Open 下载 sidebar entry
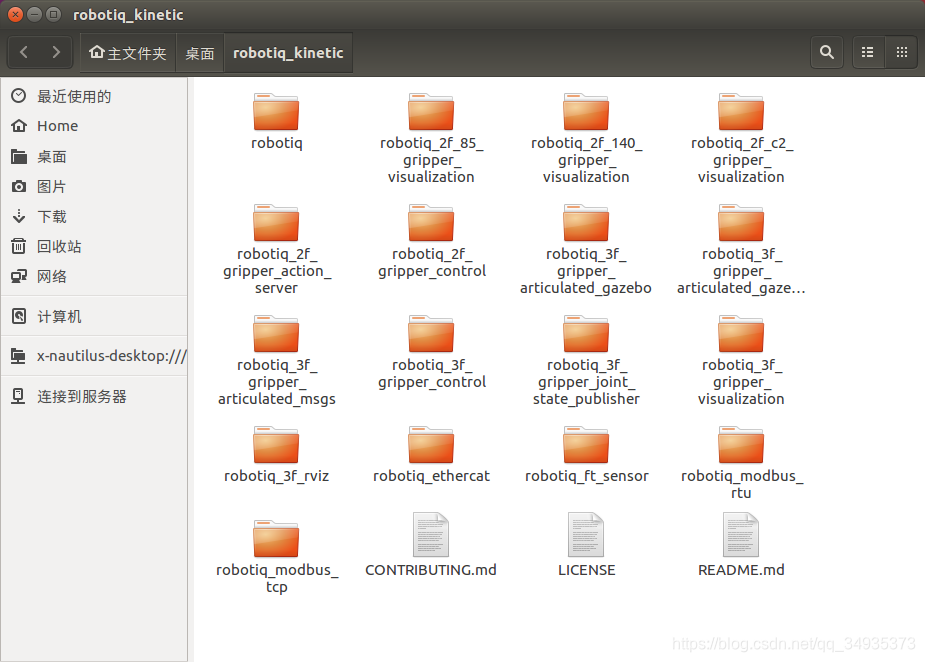The width and height of the screenshot is (925, 662). pyautogui.click(x=94, y=217)
